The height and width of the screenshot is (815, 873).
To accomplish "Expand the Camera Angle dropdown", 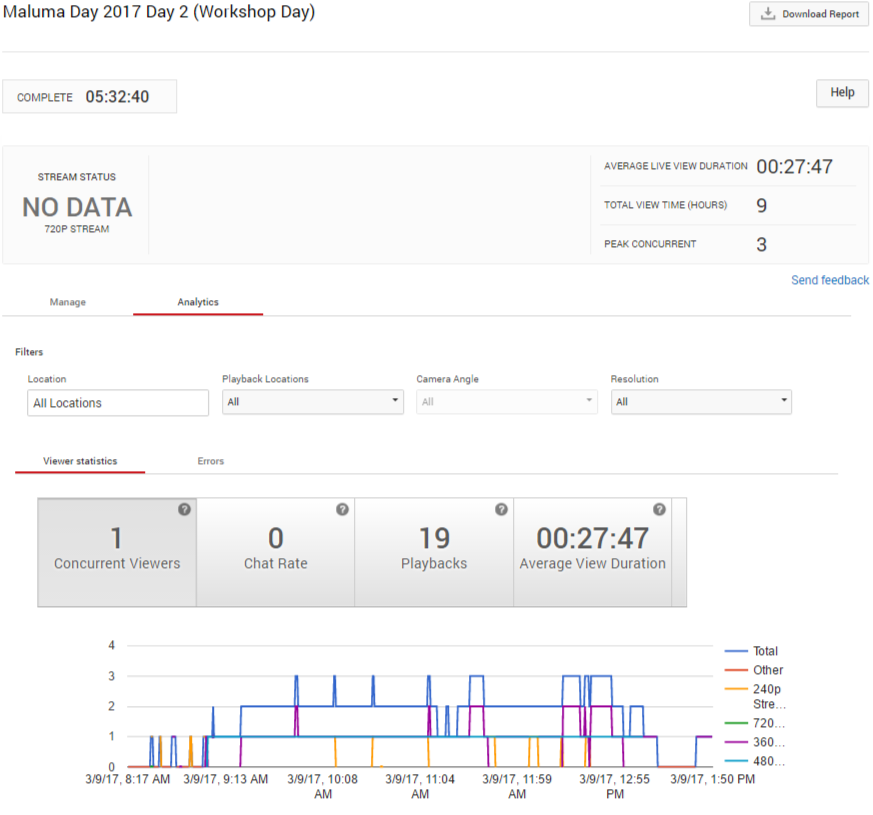I will [x=506, y=402].
